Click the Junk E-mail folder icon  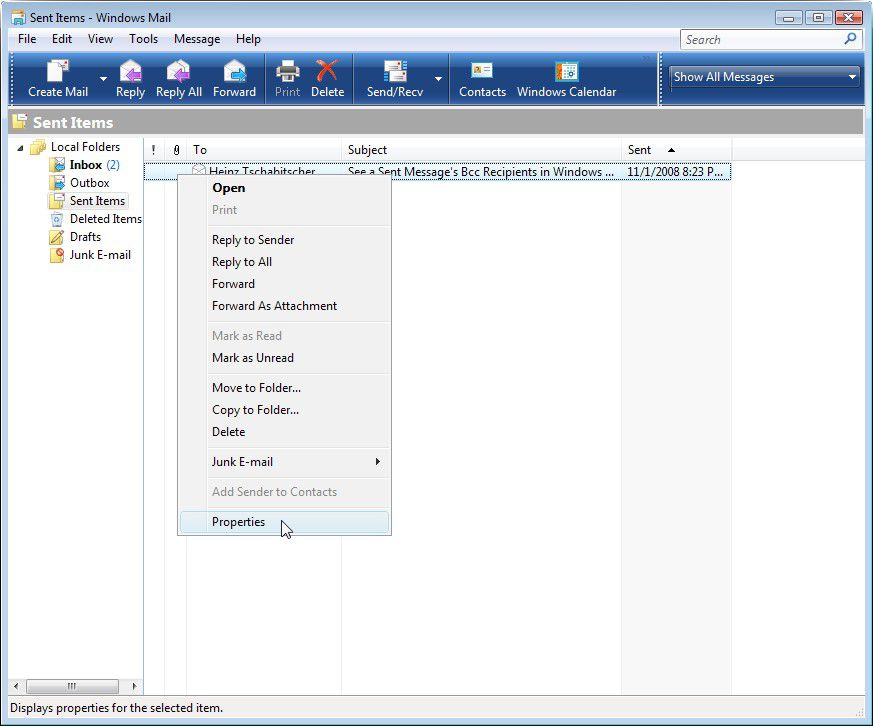pyautogui.click(x=57, y=255)
